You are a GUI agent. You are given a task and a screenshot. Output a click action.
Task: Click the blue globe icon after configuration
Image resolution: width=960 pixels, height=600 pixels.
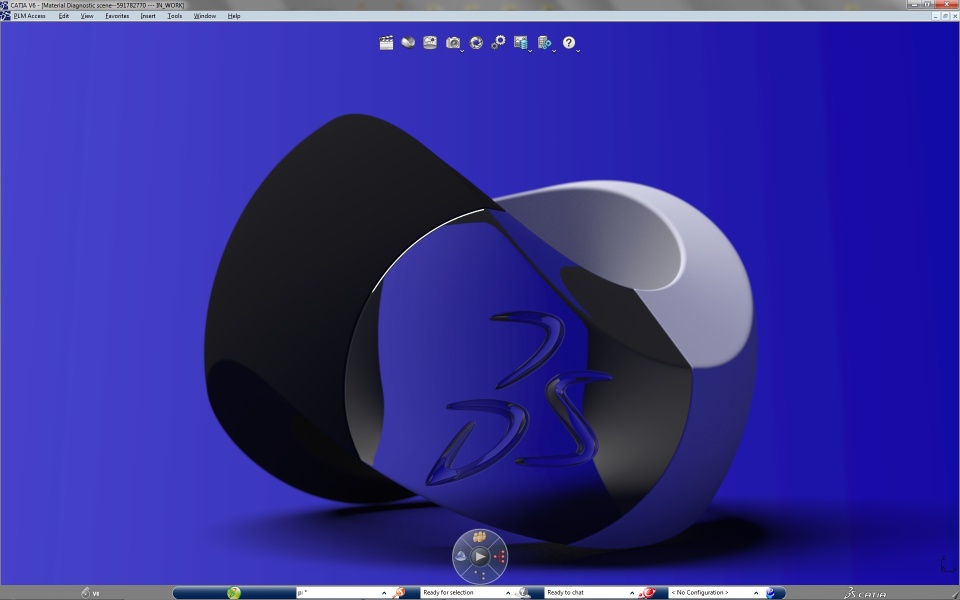[771, 593]
